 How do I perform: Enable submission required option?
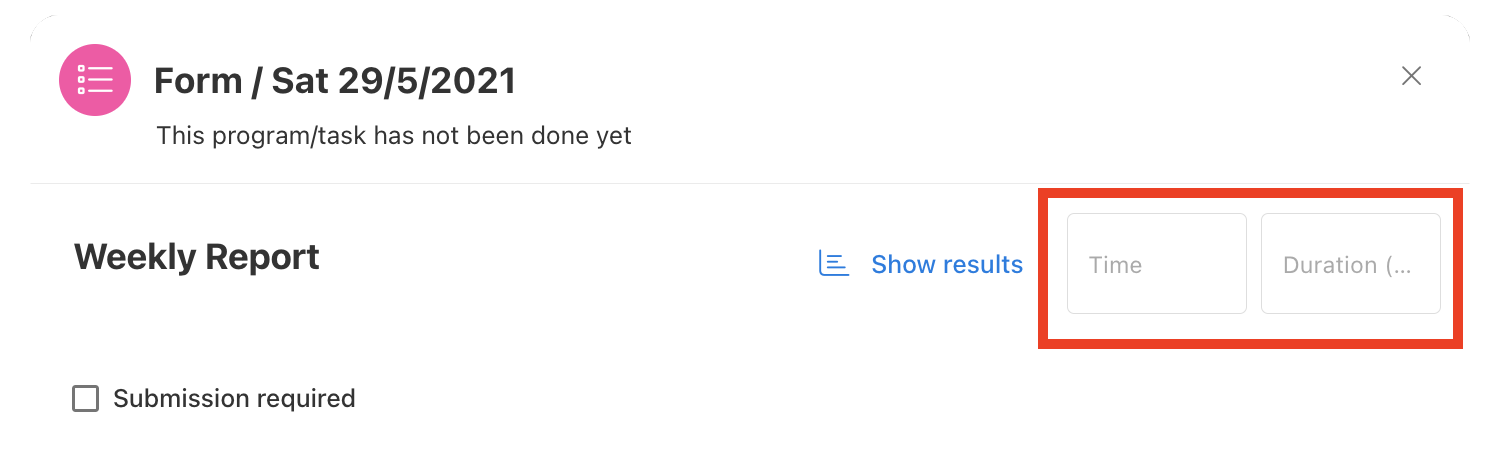point(86,399)
